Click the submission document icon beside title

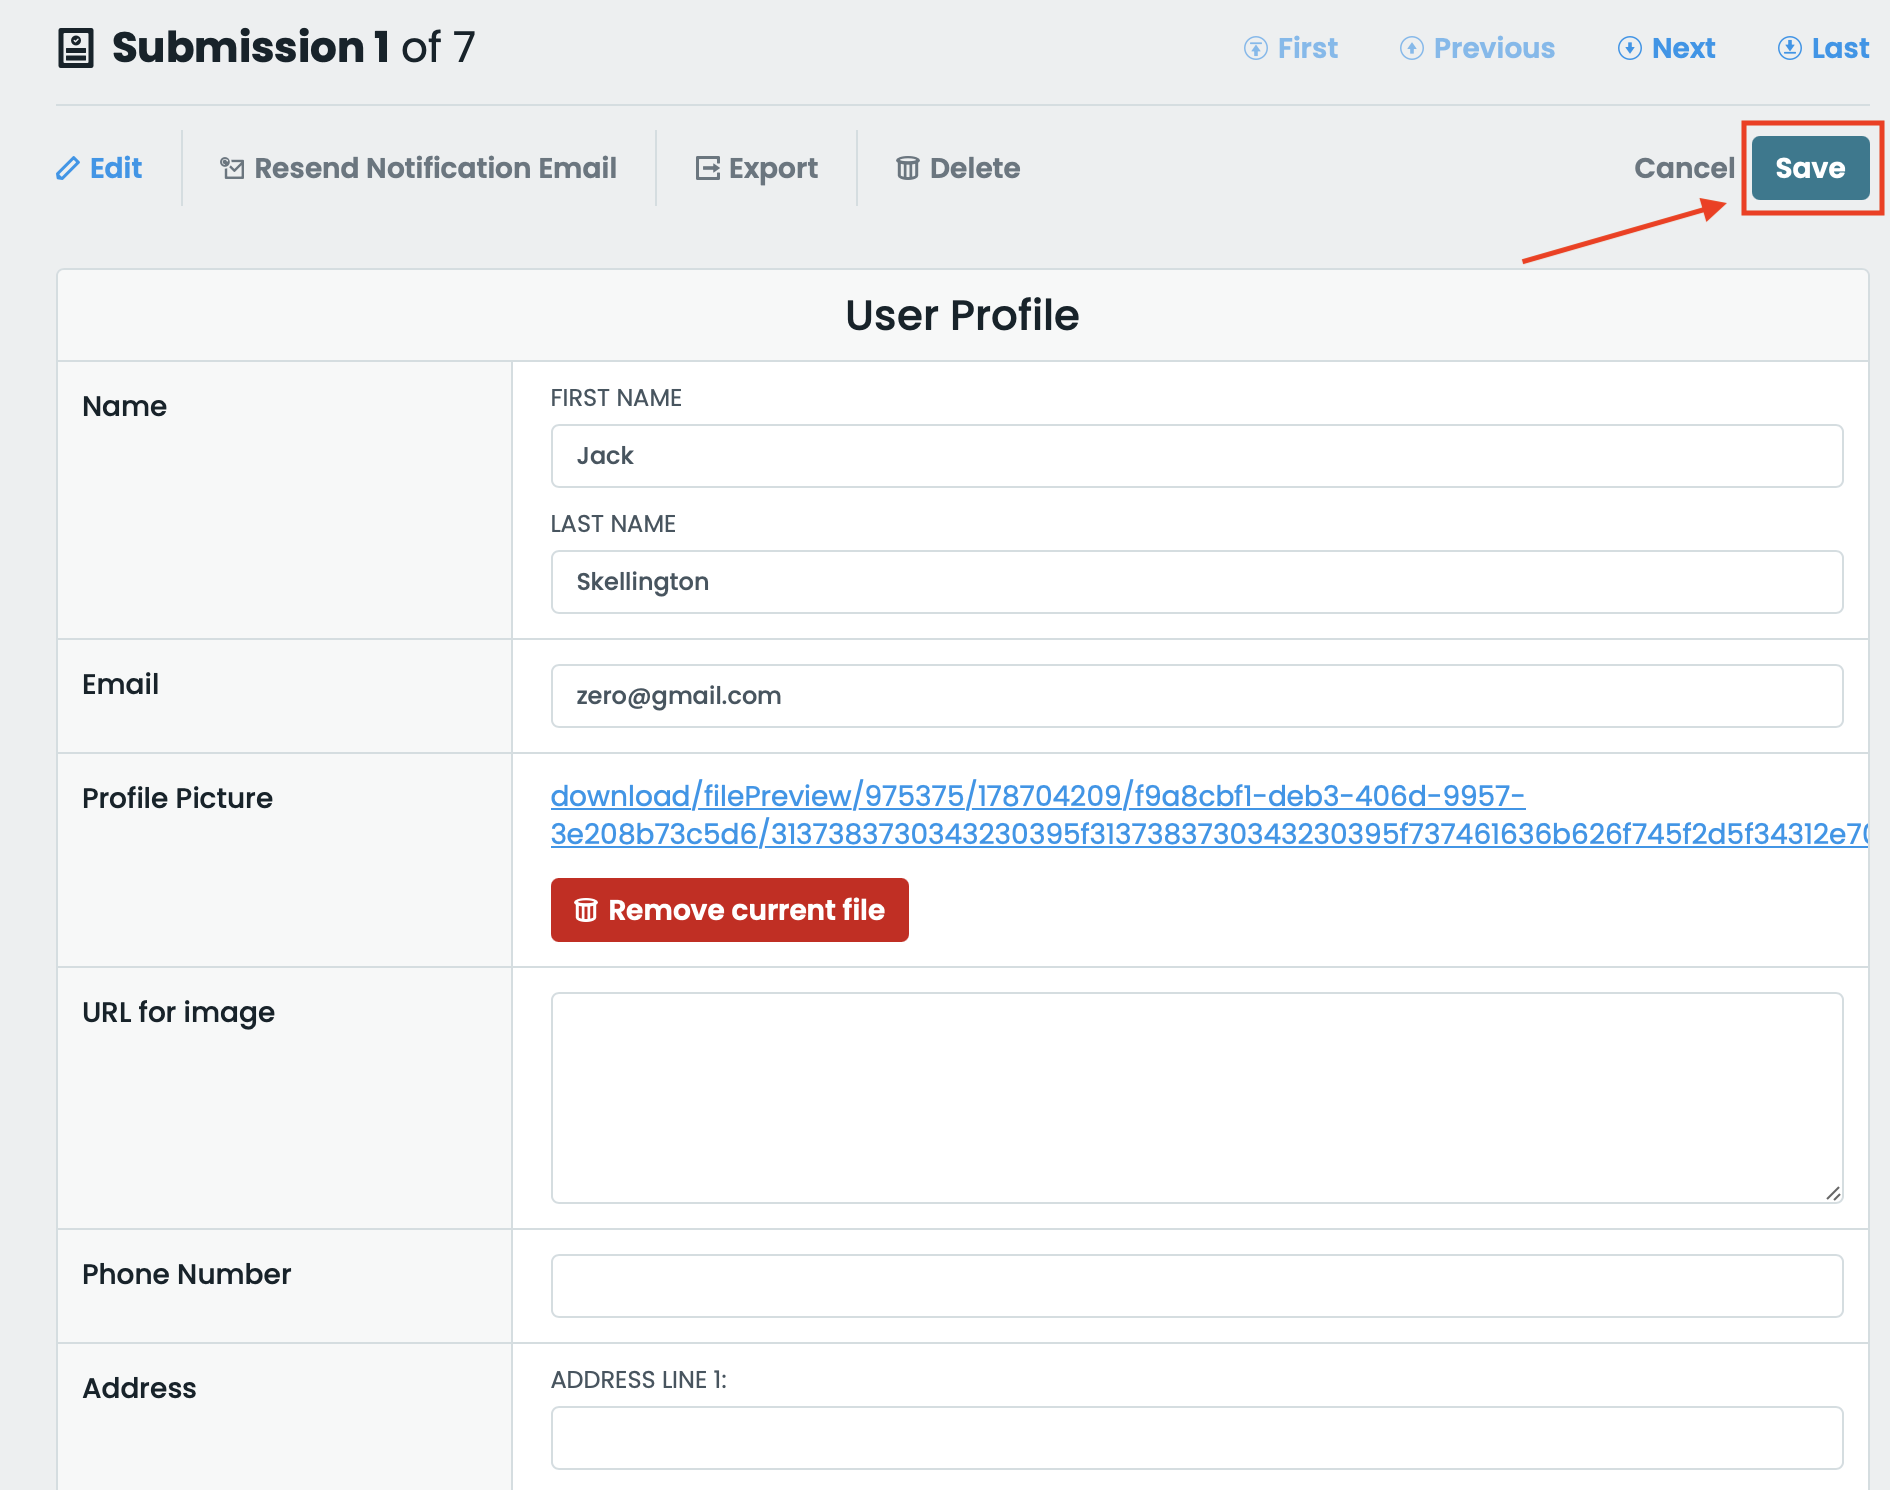(x=76, y=48)
